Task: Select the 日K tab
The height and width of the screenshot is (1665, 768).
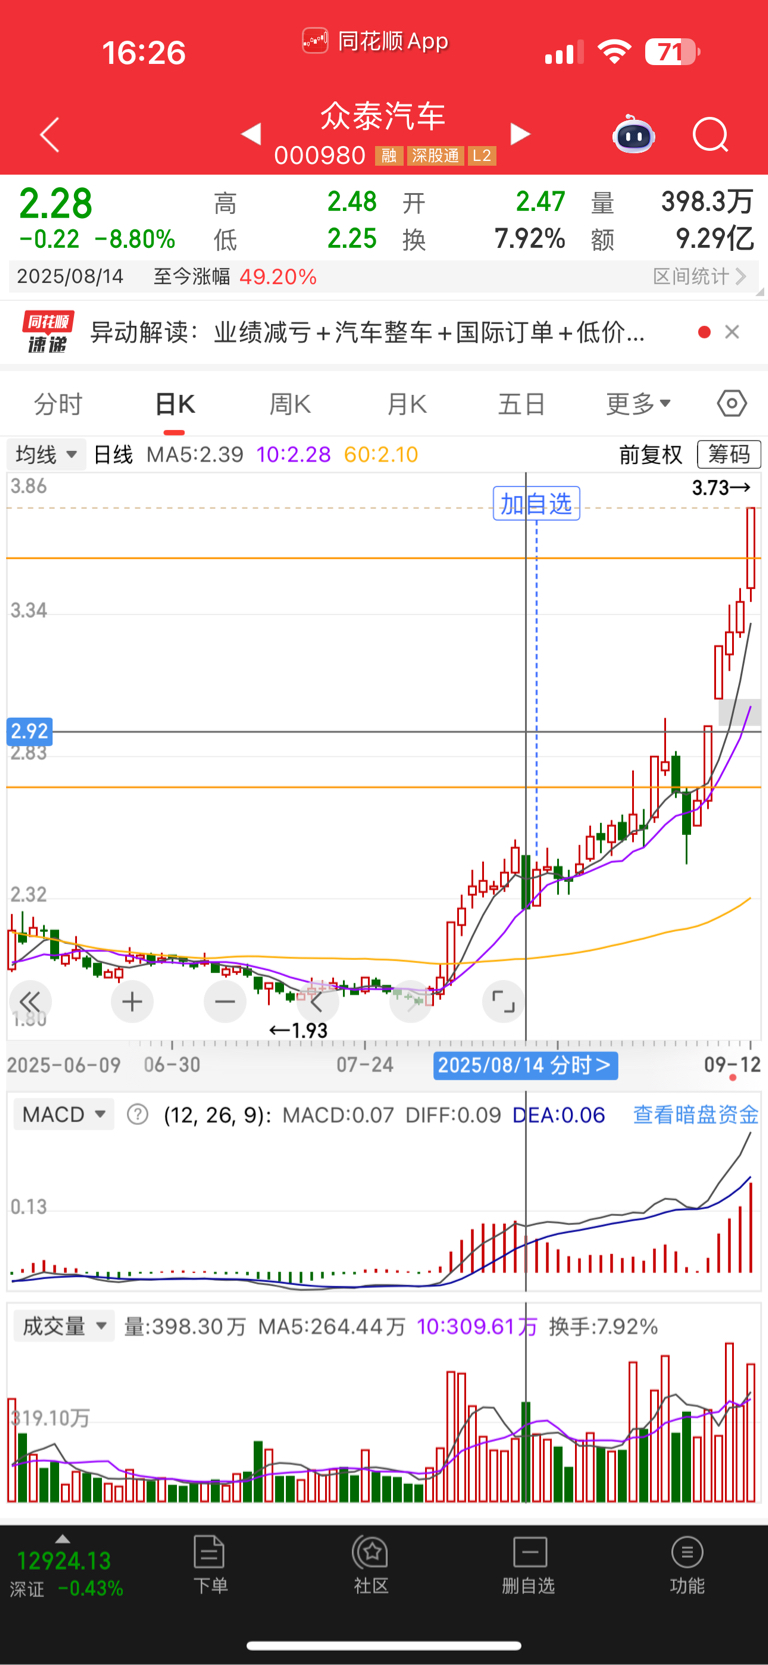Action: [174, 404]
